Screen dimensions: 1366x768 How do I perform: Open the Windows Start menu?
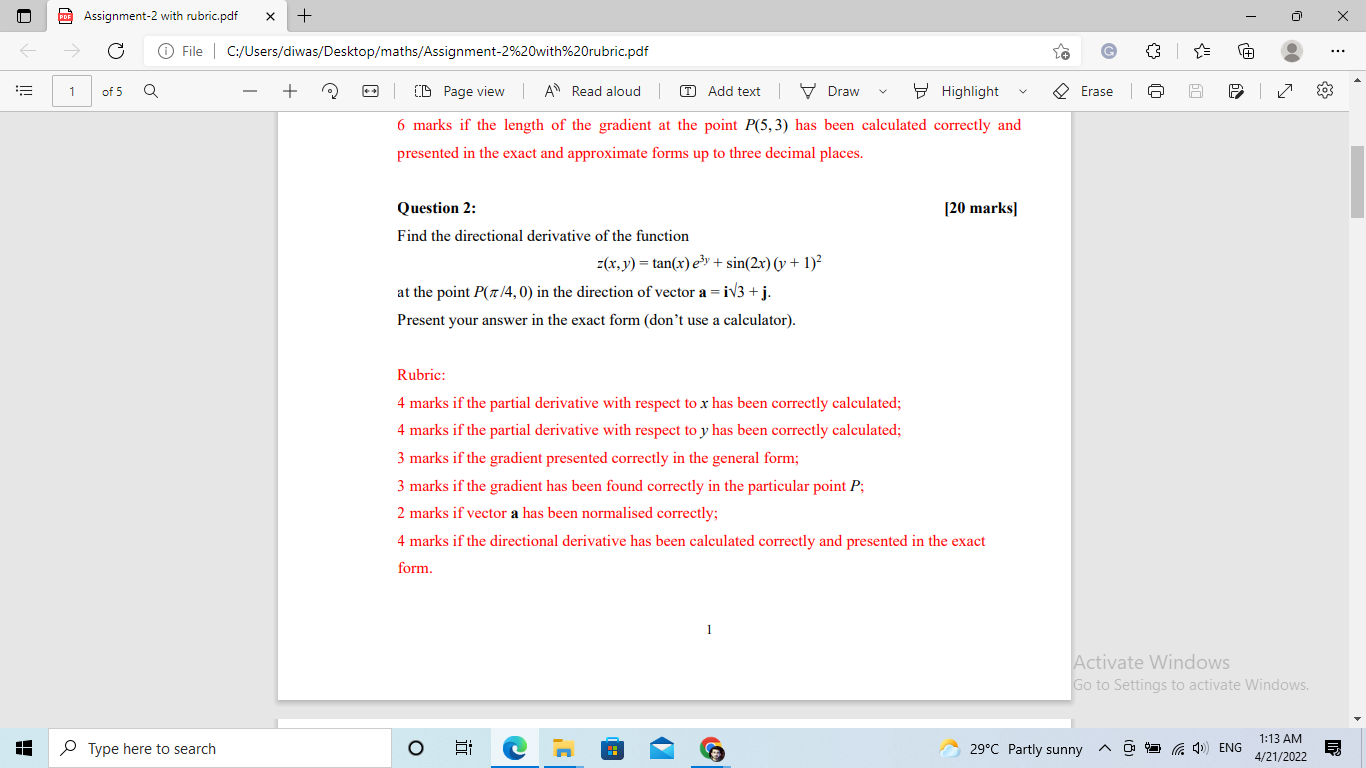pyautogui.click(x=25, y=749)
